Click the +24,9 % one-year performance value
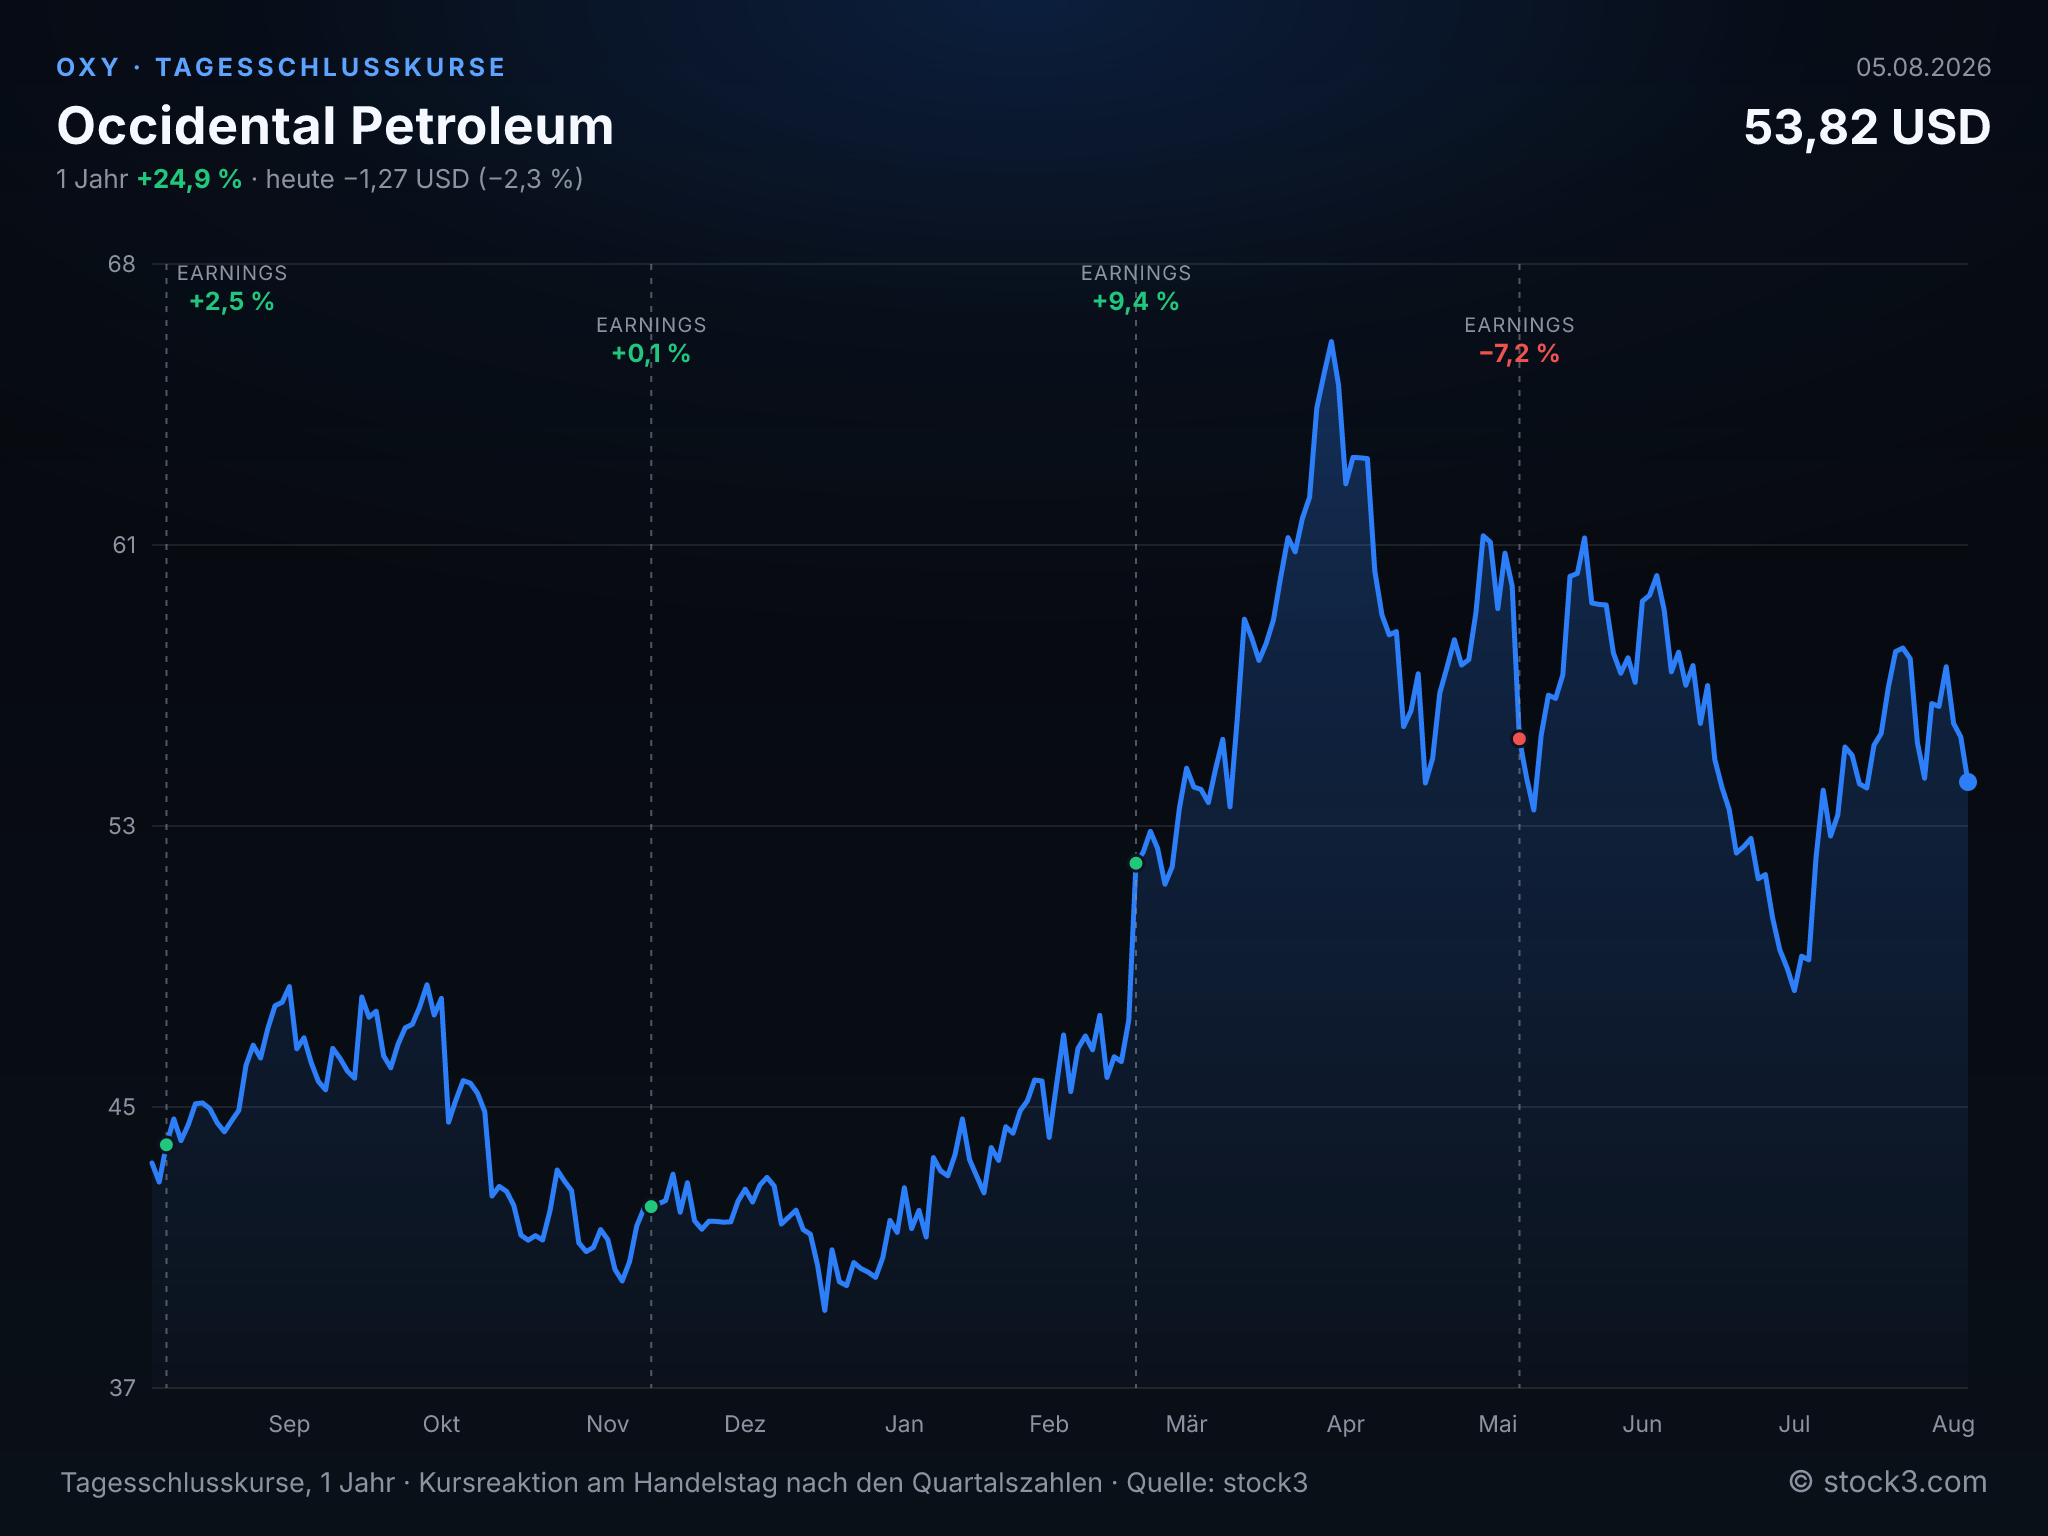Screen dimensions: 2048x1536 (189, 179)
